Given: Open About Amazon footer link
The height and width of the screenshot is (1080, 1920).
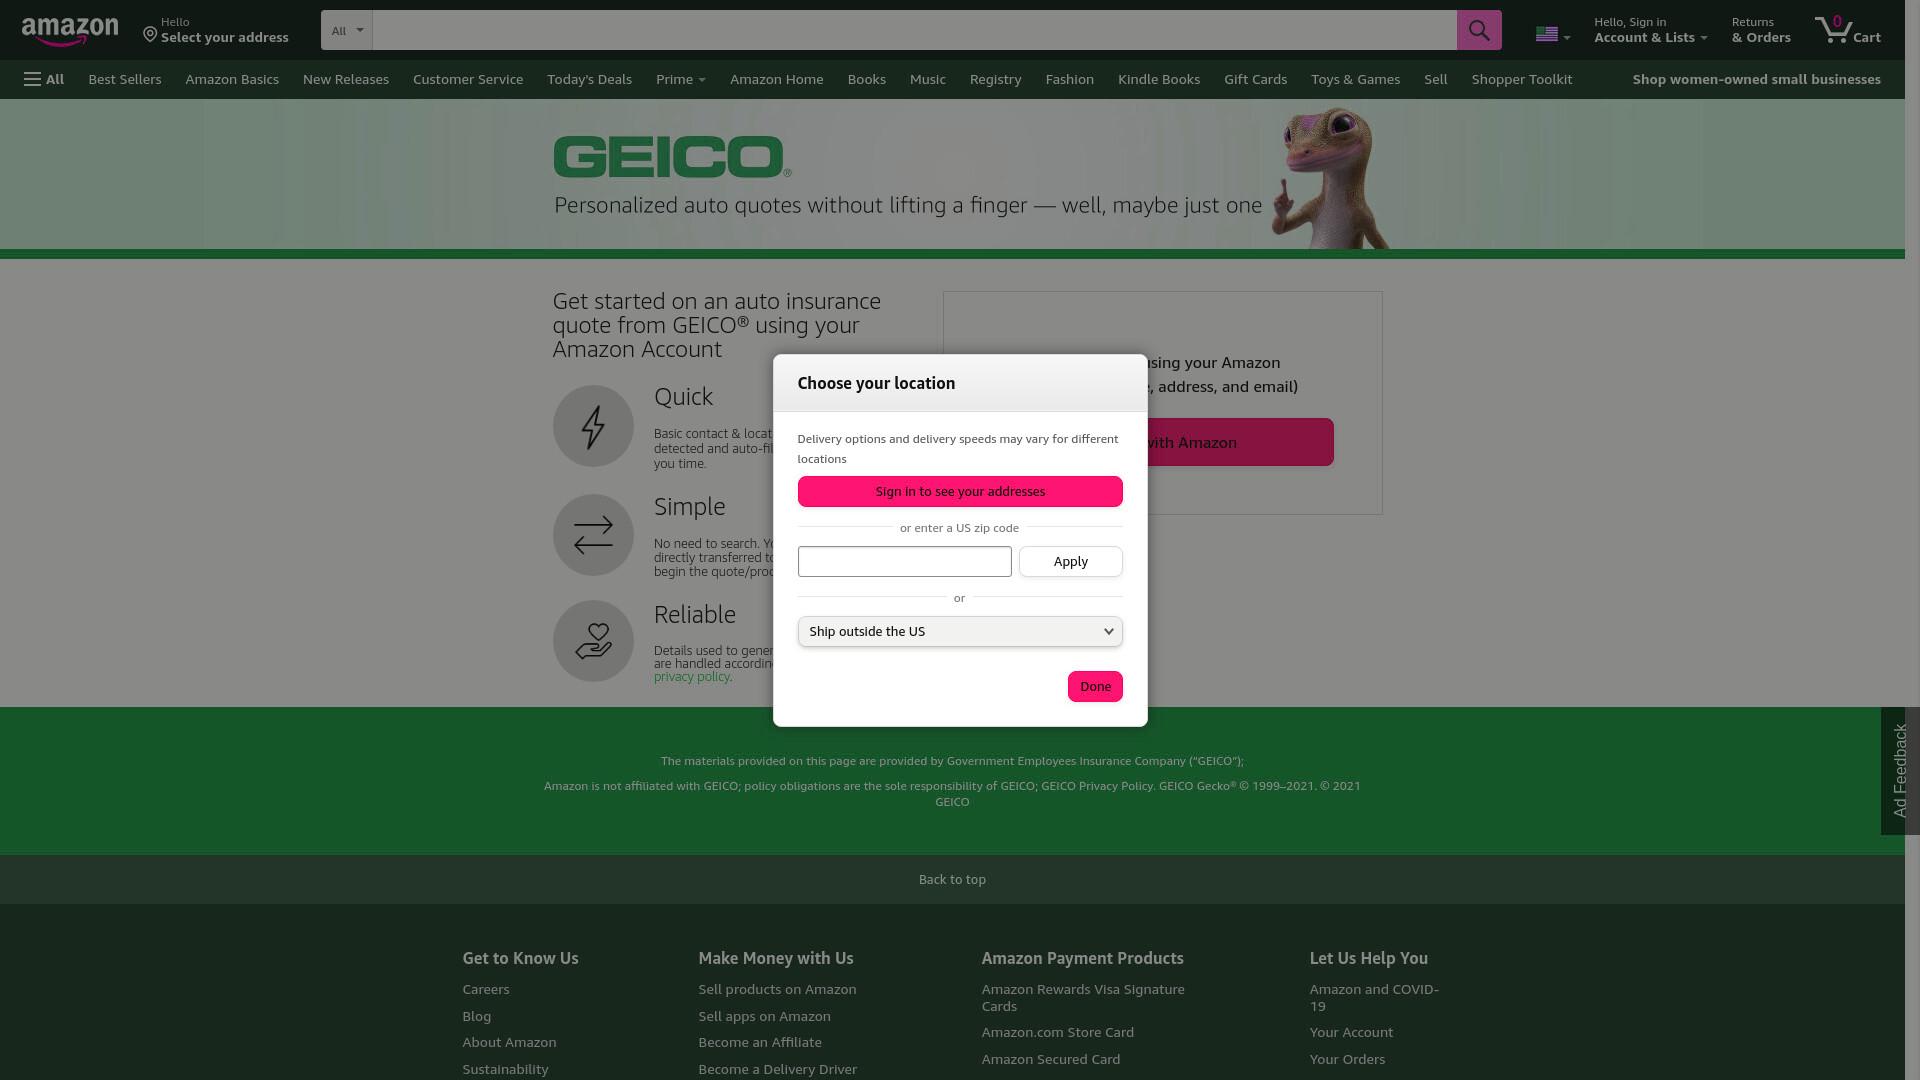Looking at the screenshot, I should (509, 1042).
